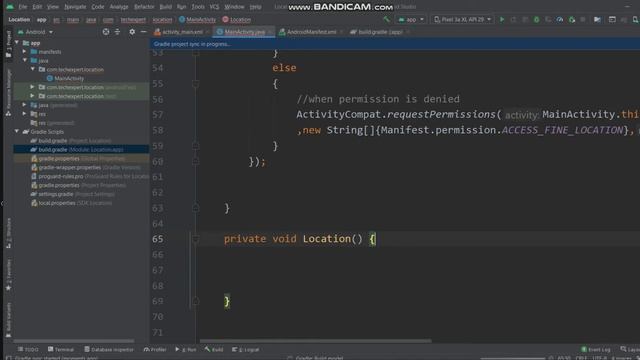The width and height of the screenshot is (640, 360).
Task: Click the project panel horizontal scrollbar
Action: click(74, 341)
